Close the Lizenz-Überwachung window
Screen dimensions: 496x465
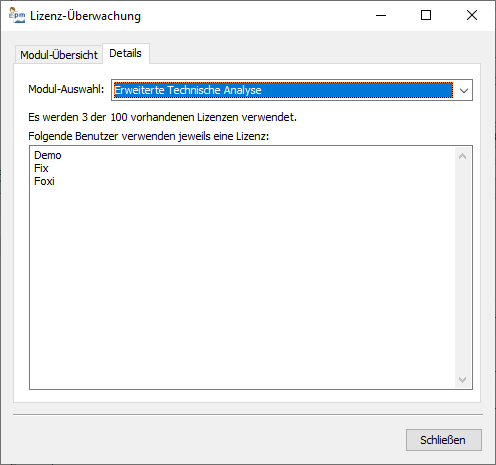[472, 15]
